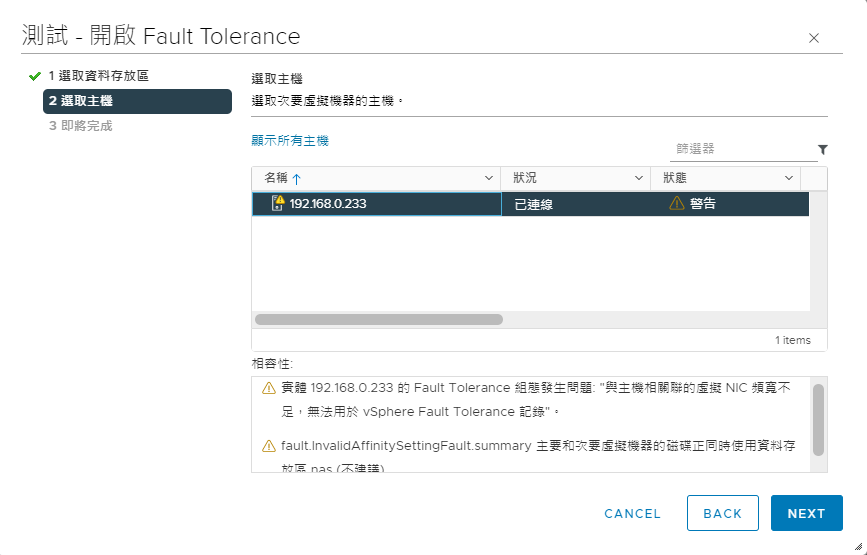
Task: Close the Fault Tolerance dialog with X
Action: point(813,38)
